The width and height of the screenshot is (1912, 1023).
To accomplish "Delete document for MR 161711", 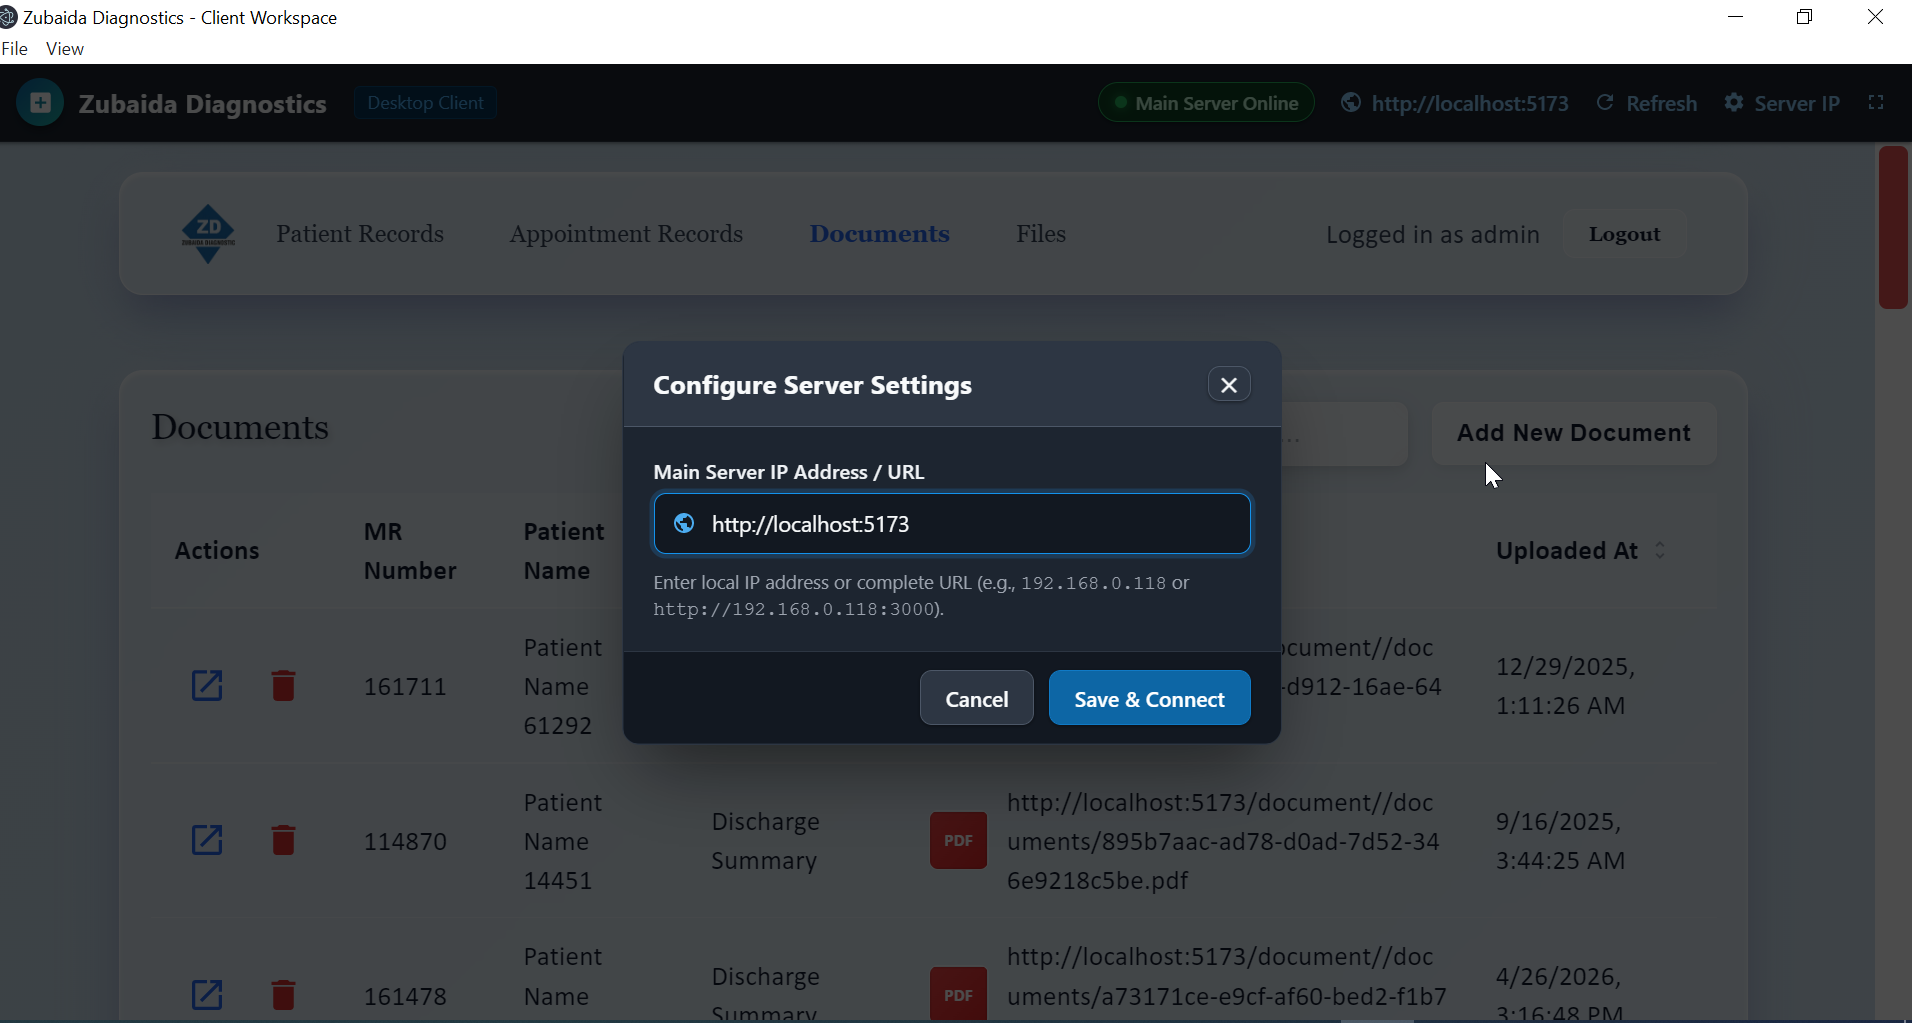I will pos(283,686).
